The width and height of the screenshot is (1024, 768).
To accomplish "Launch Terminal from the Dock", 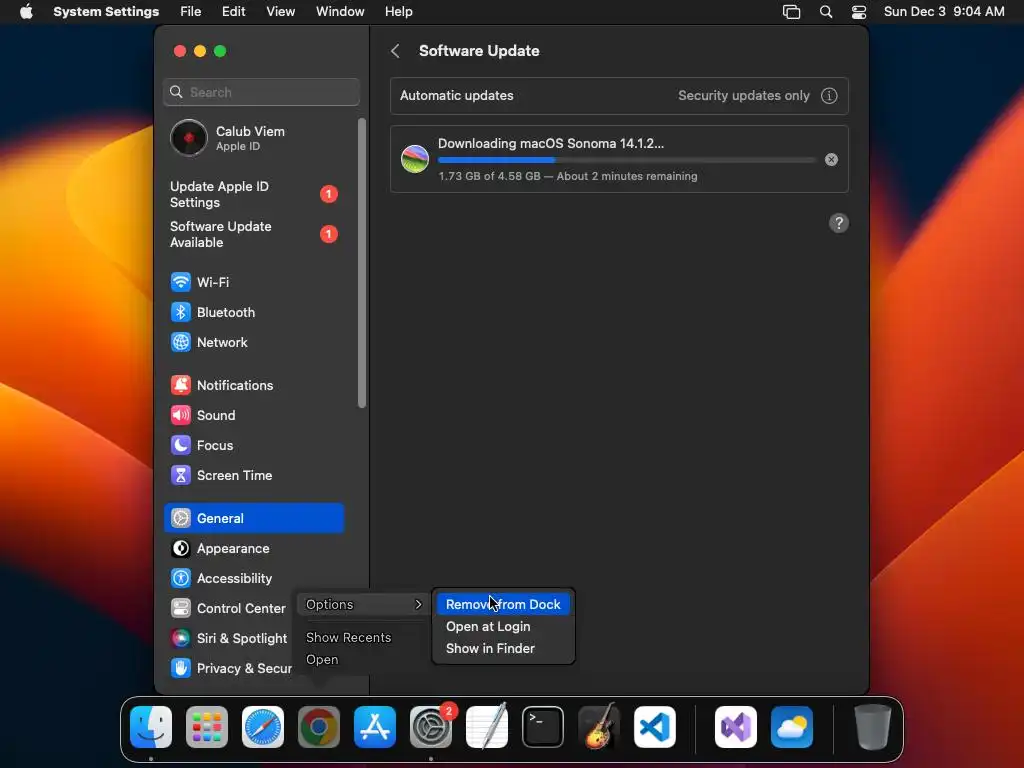I will click(543, 727).
